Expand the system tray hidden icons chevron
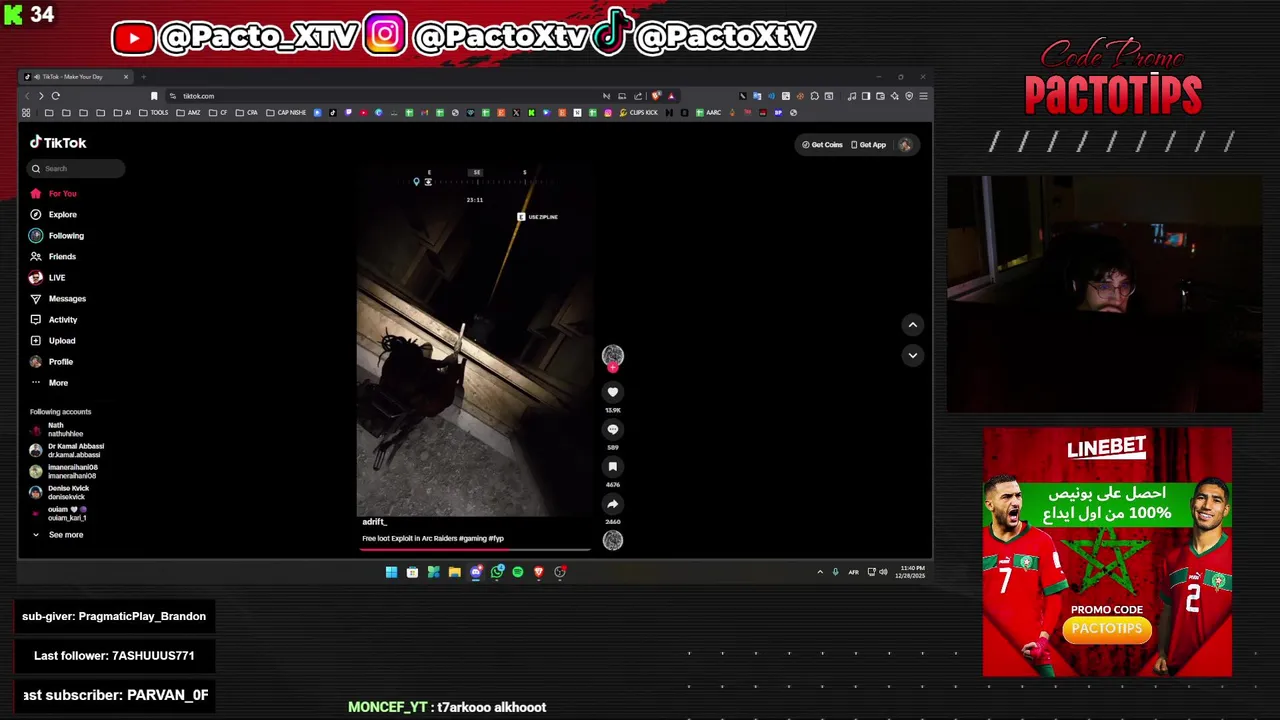 click(820, 572)
